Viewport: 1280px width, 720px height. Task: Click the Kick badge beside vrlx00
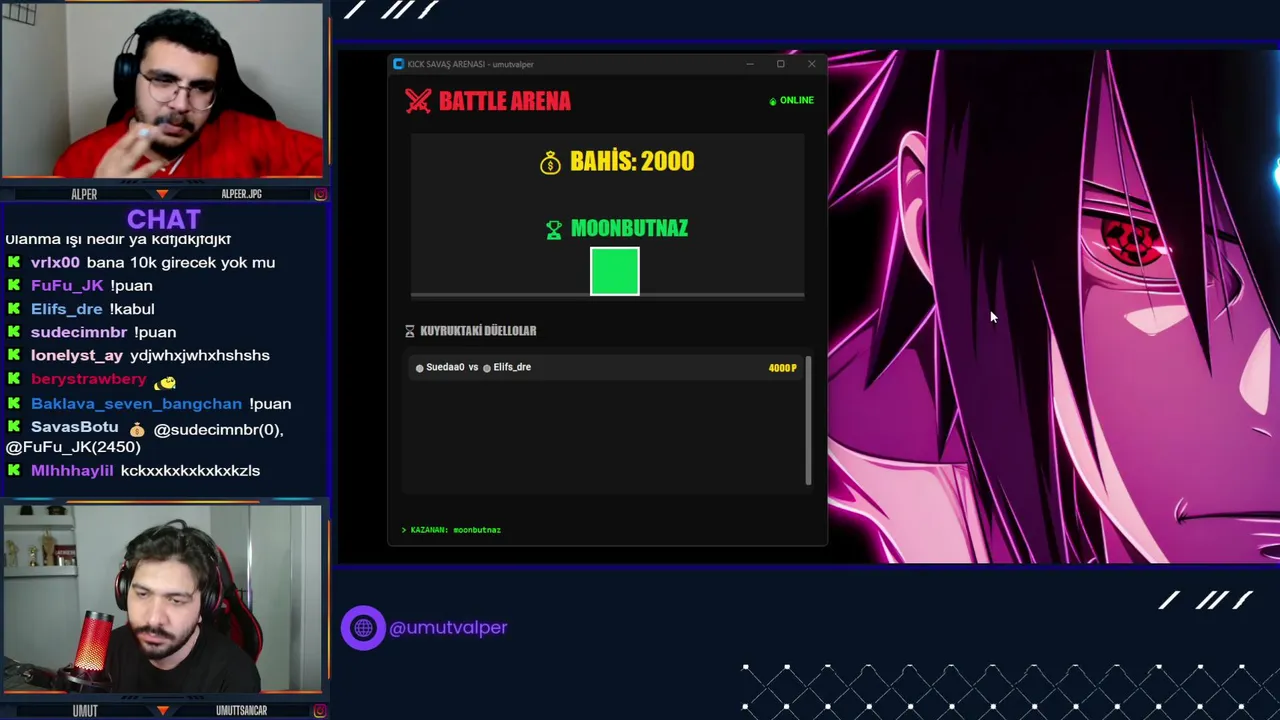14,262
